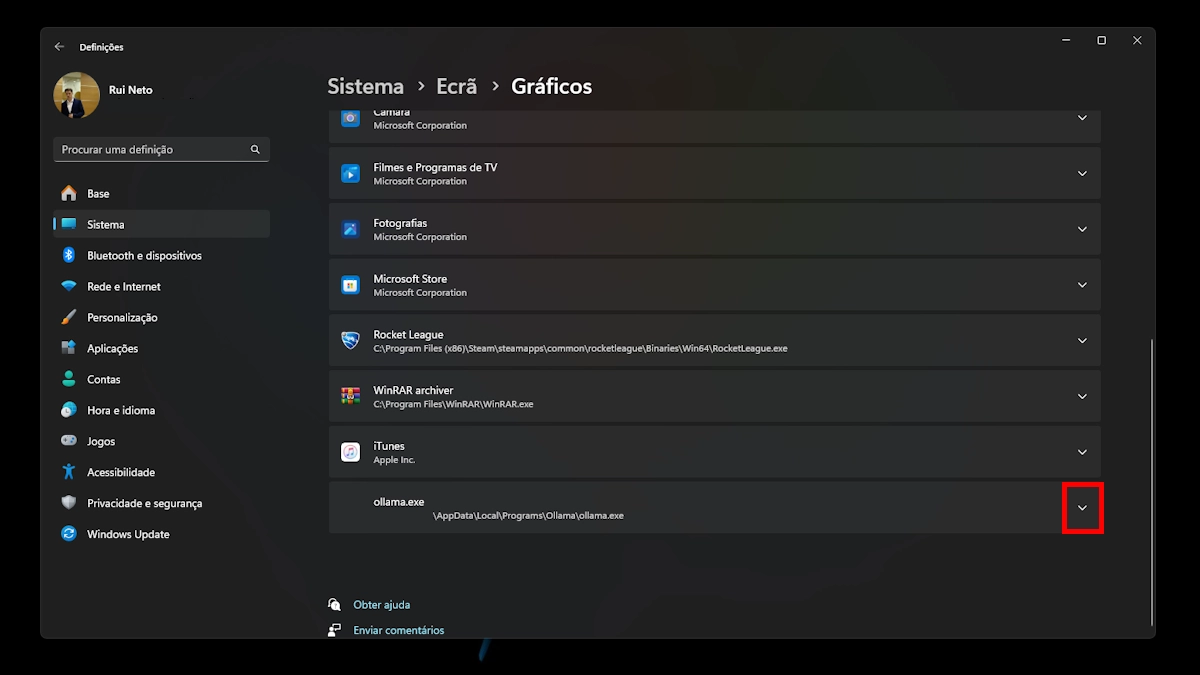The width and height of the screenshot is (1200, 675).
Task: Click the Obter ajuda link
Action: [381, 605]
